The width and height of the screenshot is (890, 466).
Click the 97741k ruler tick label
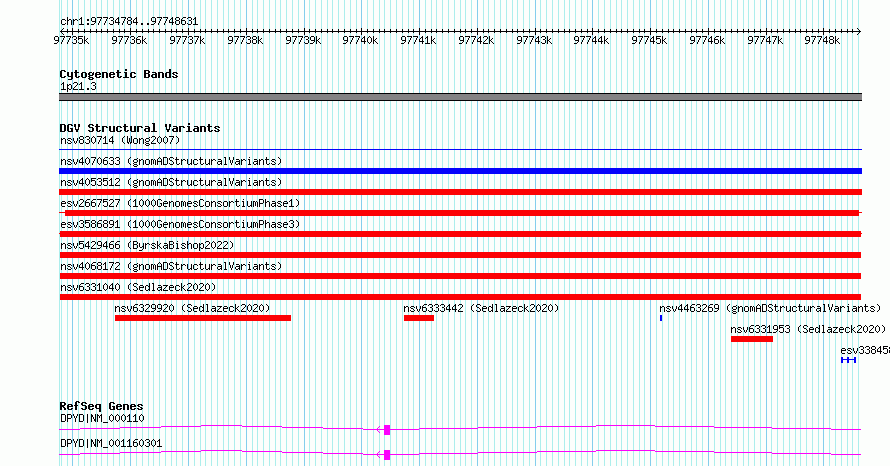coord(418,40)
